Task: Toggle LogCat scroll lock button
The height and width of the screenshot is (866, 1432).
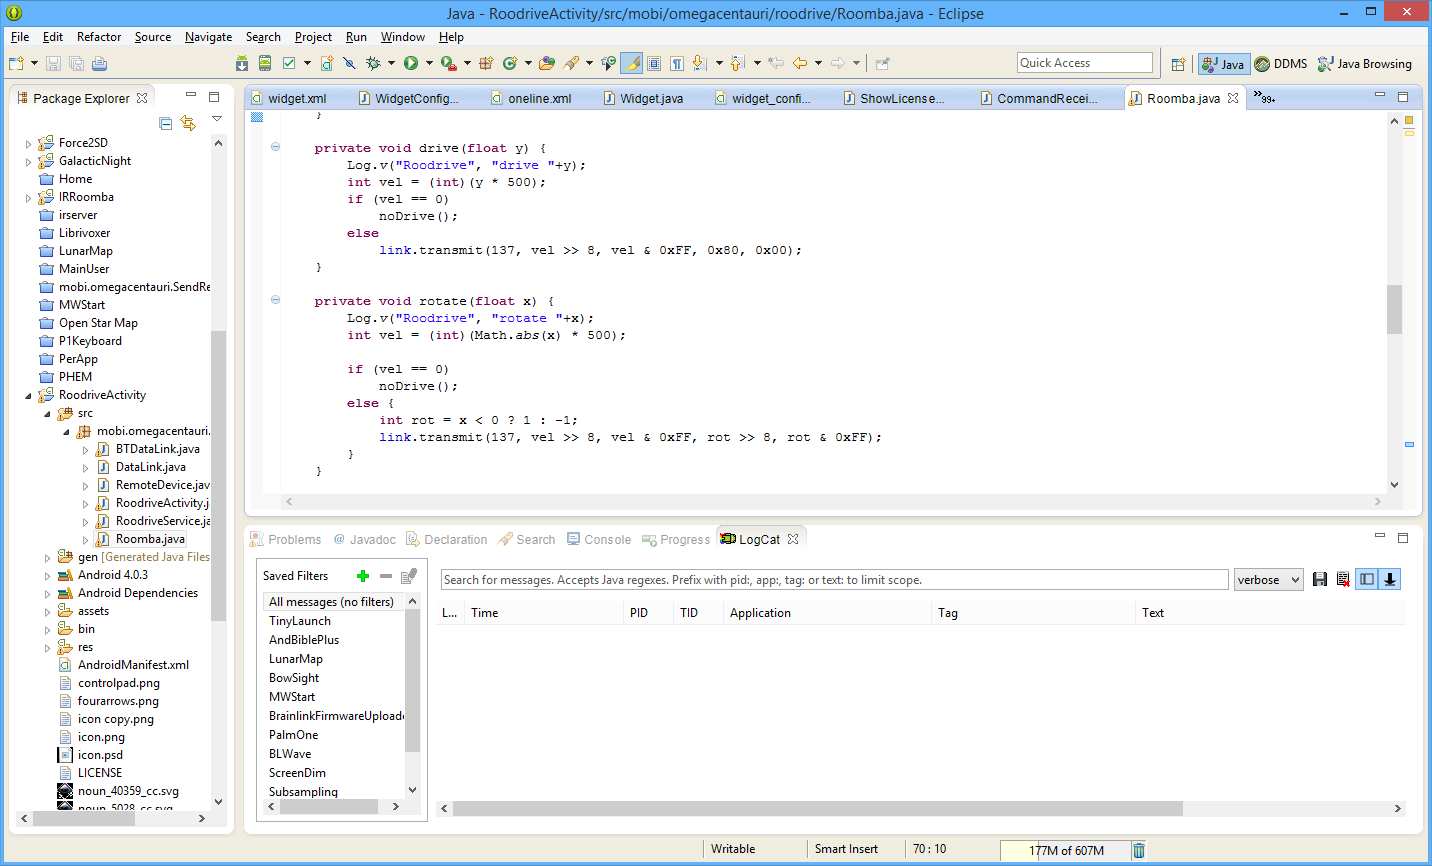Action: pyautogui.click(x=1390, y=579)
